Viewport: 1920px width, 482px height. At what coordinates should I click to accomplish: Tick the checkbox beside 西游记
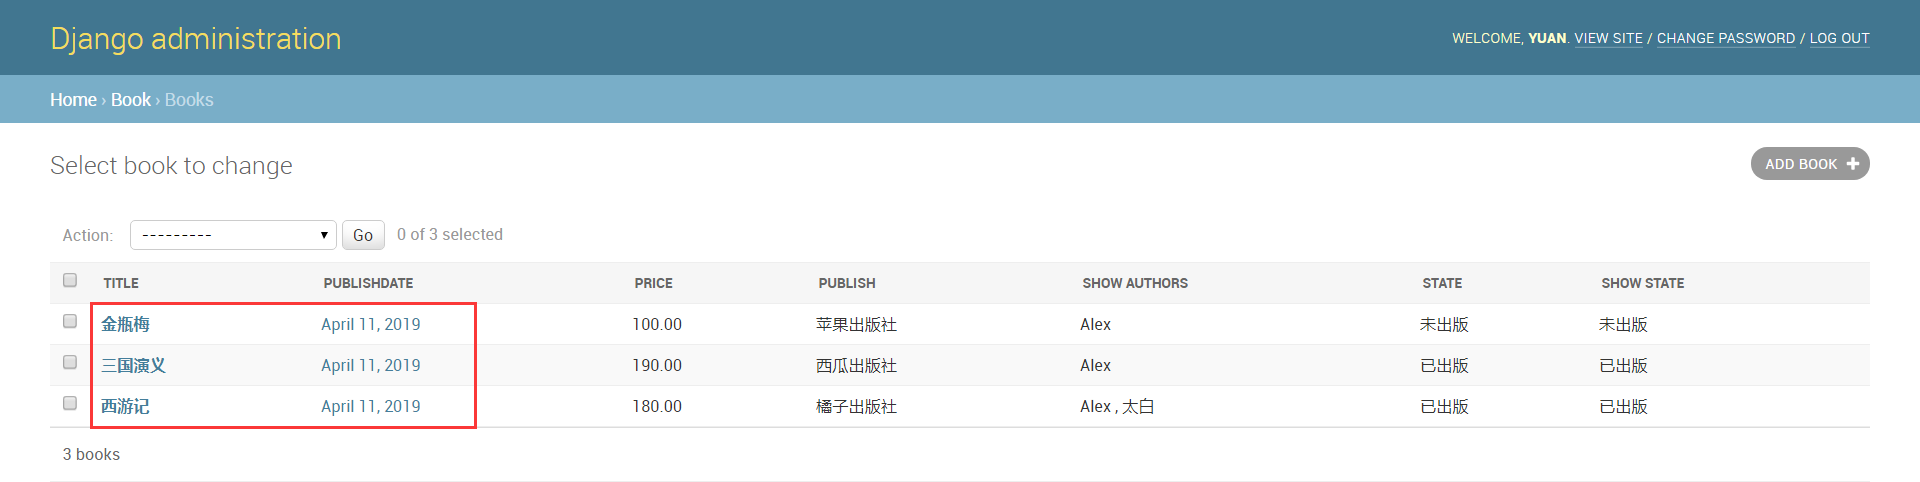70,403
